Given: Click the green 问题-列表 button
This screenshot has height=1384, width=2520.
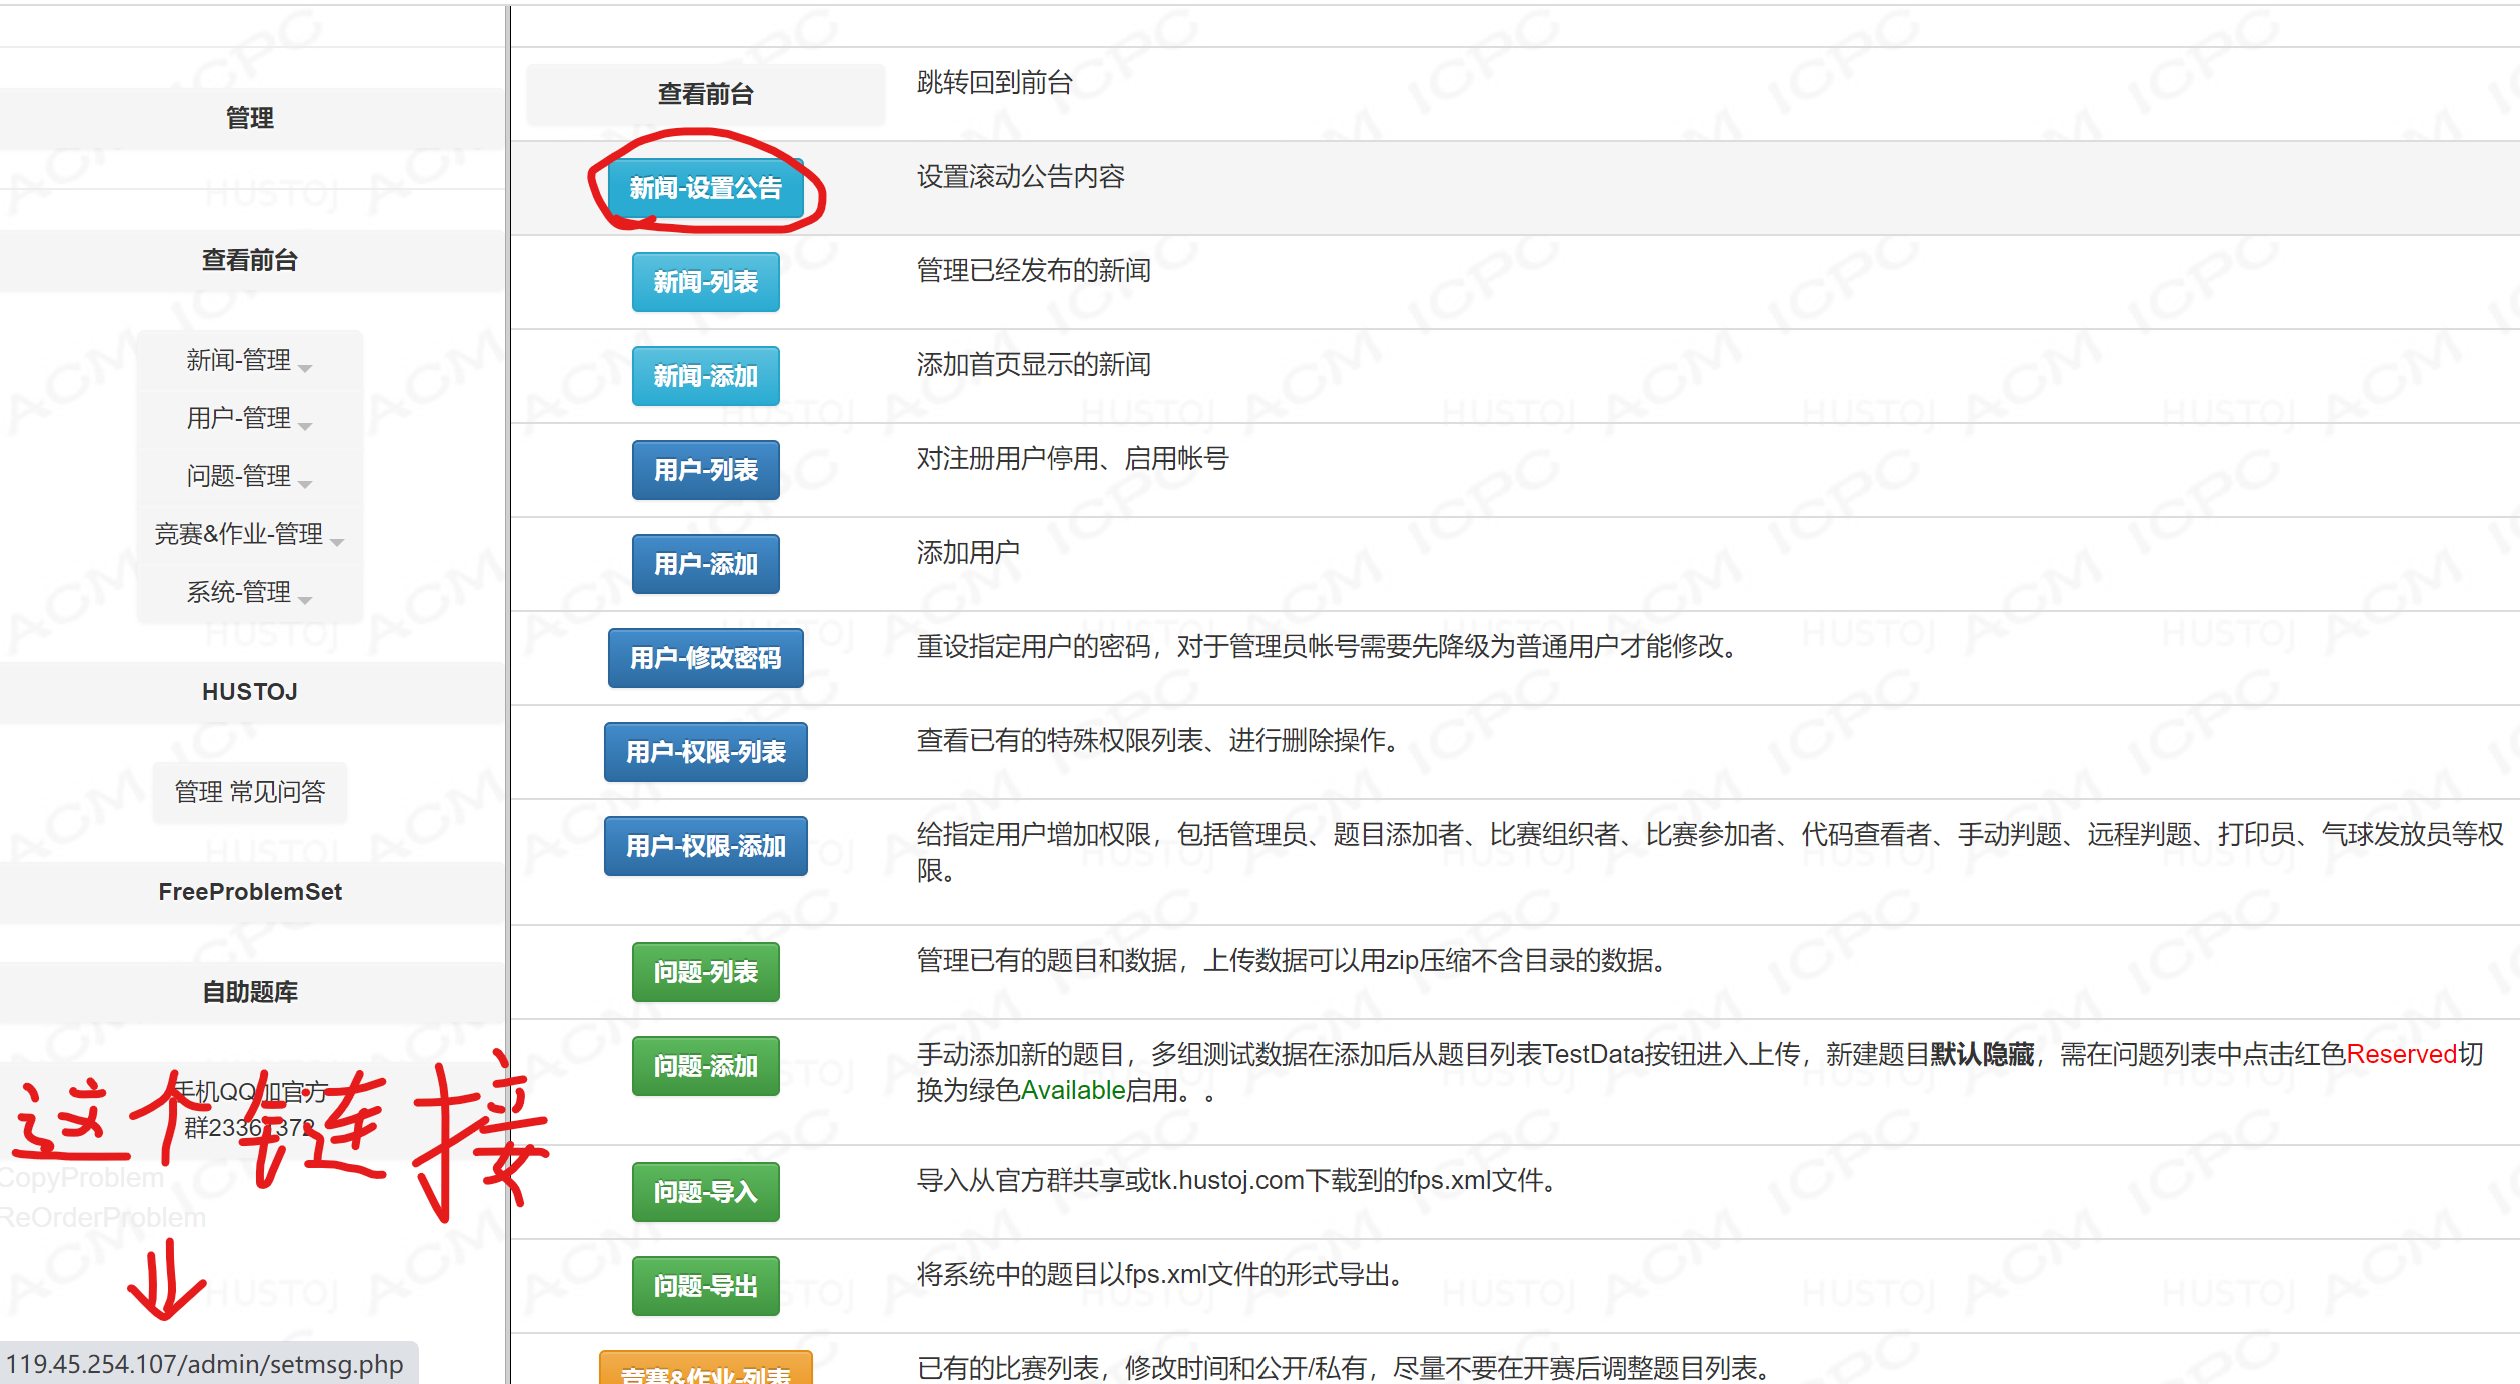Looking at the screenshot, I should [x=706, y=972].
